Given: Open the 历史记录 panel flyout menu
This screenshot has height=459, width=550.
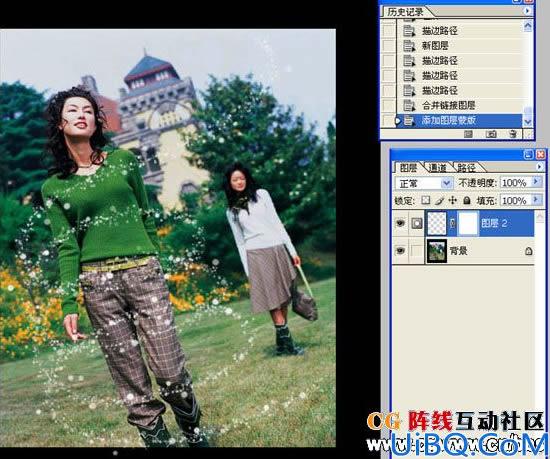Looking at the screenshot, I should point(527,11).
